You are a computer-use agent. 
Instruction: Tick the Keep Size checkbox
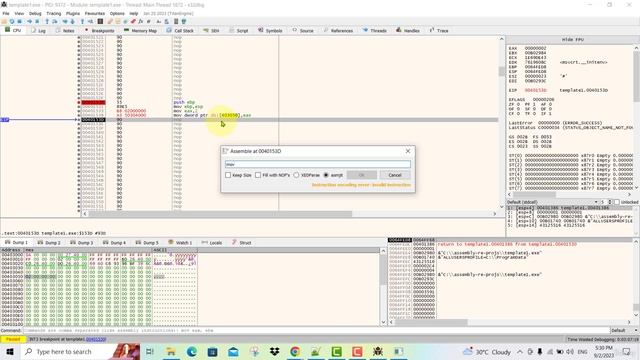[228, 175]
